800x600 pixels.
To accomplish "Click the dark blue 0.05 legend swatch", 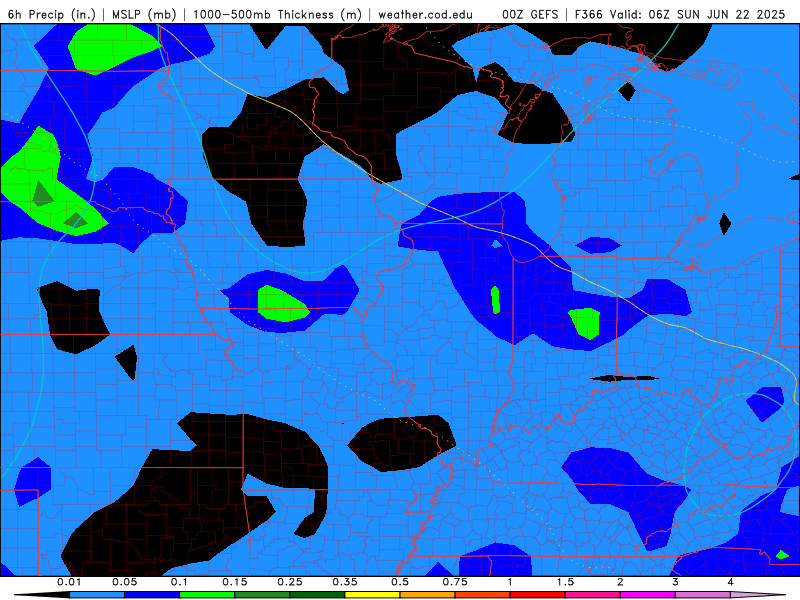I will click(x=152, y=595).
